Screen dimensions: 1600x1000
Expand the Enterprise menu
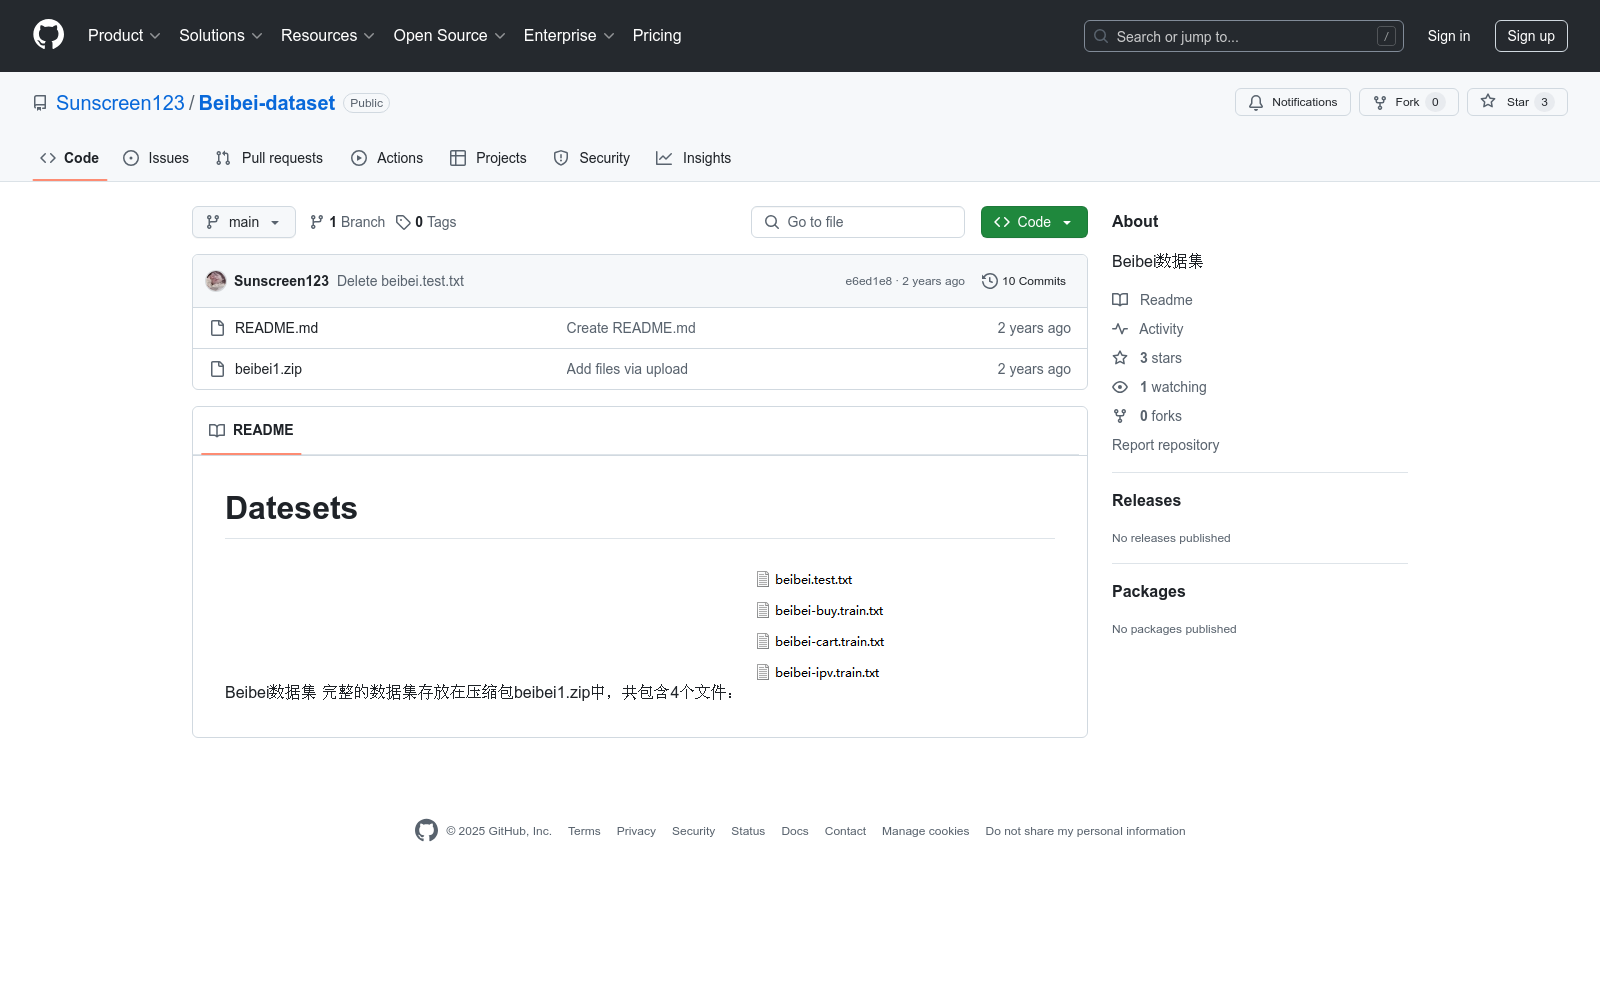[569, 35]
